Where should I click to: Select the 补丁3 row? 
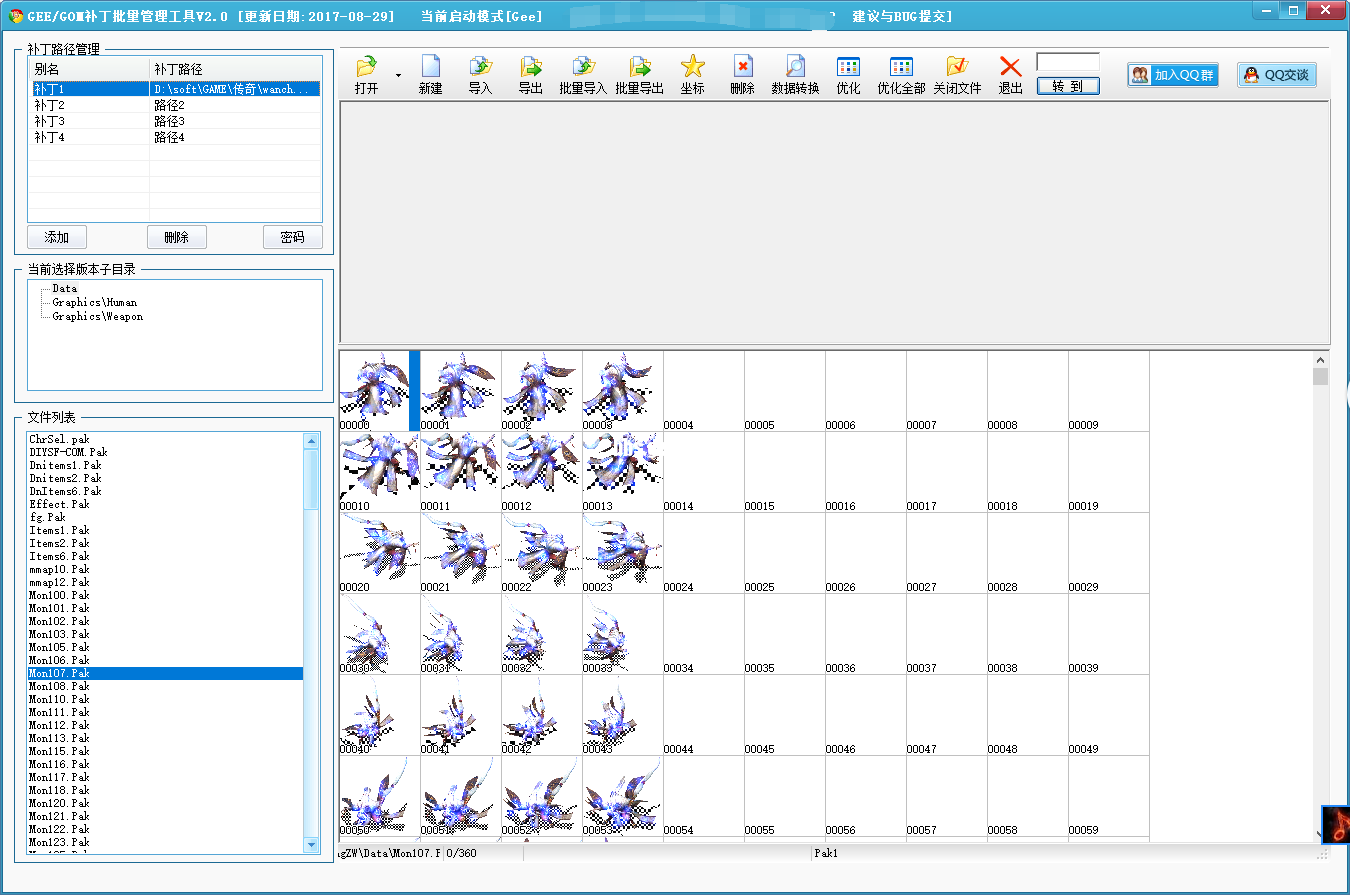pyautogui.click(x=175, y=121)
